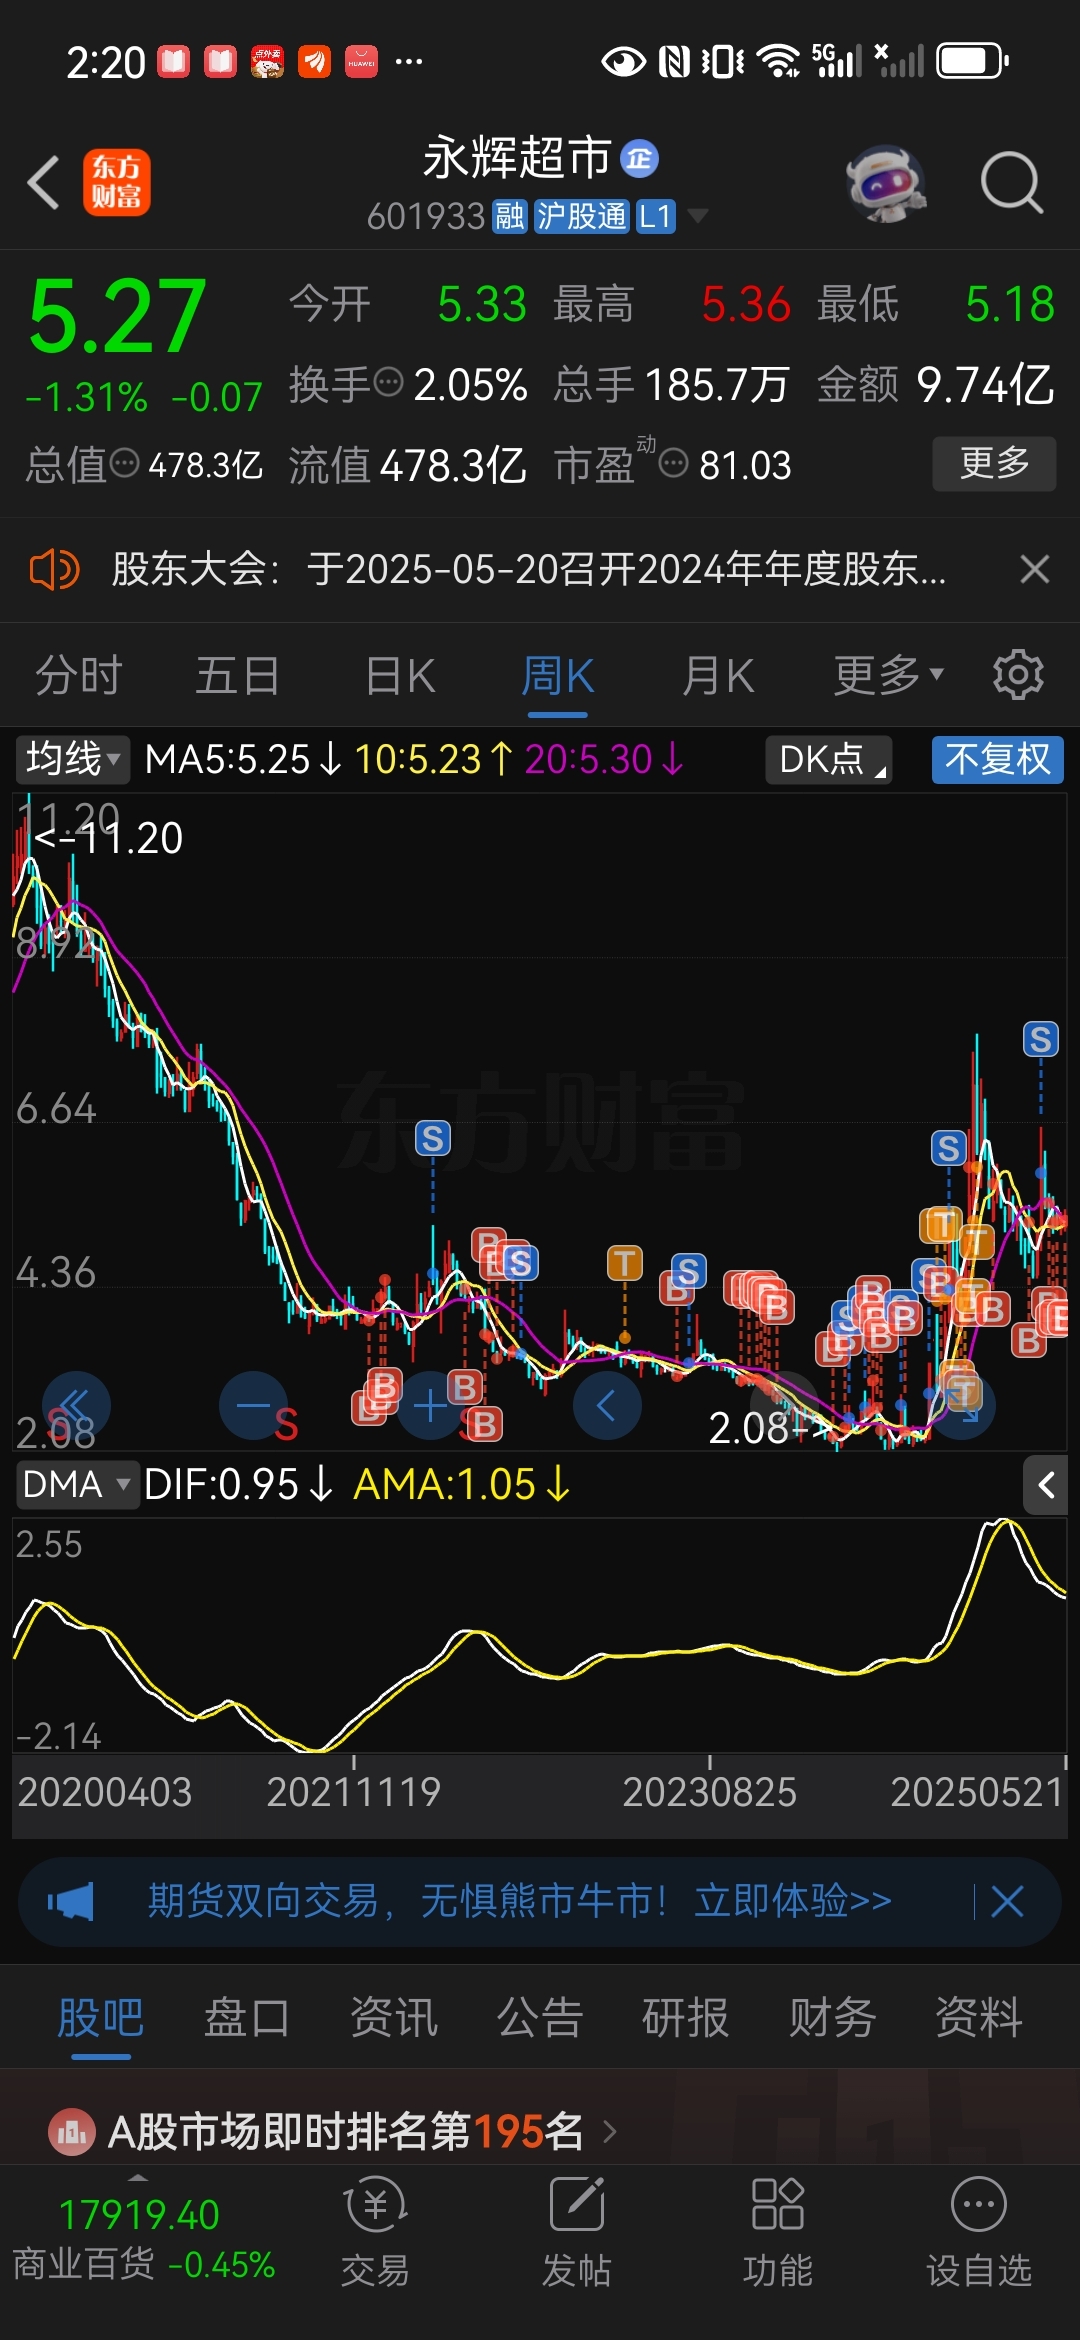Select the 周K chart tab

click(557, 675)
